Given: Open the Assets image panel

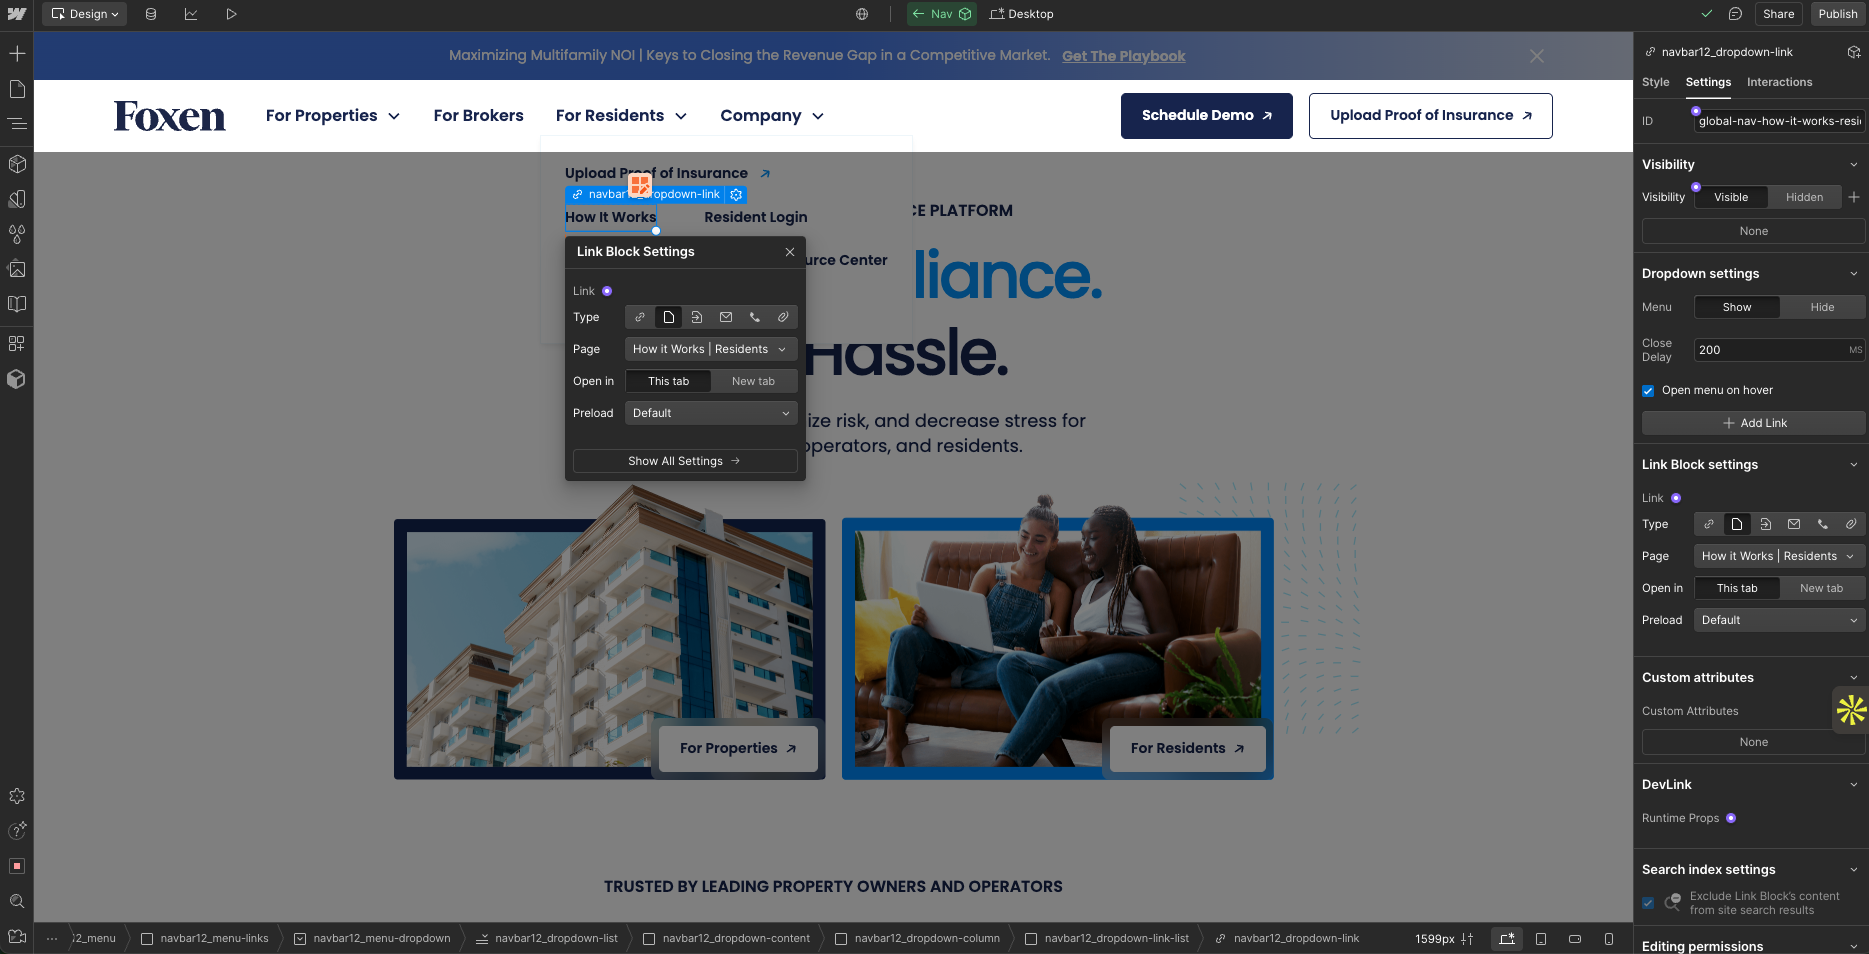Looking at the screenshot, I should (x=17, y=269).
